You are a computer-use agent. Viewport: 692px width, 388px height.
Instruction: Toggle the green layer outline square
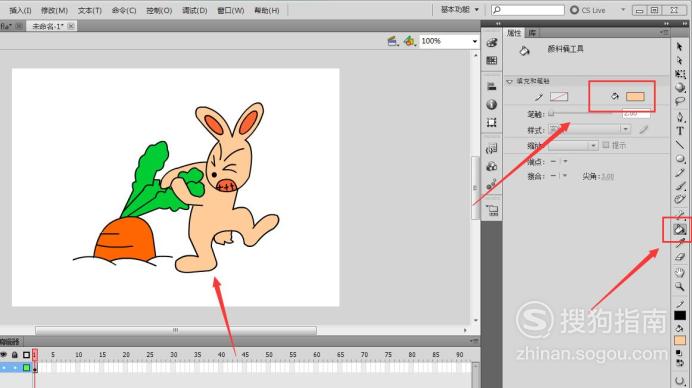(26, 367)
